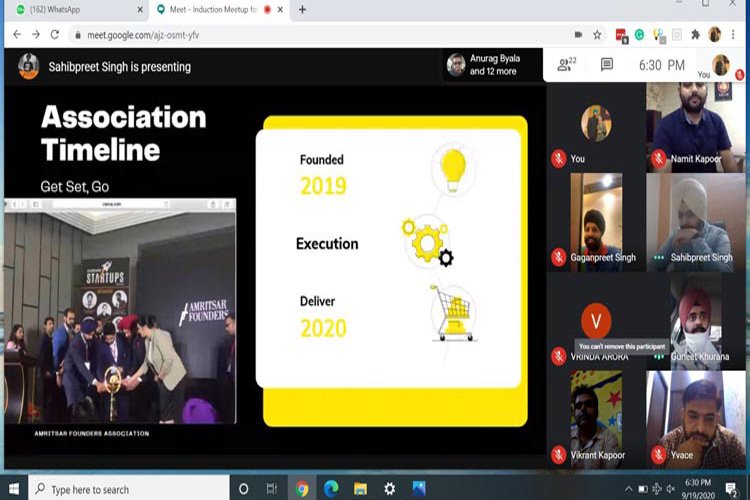Click the Execution label on slide

point(327,244)
